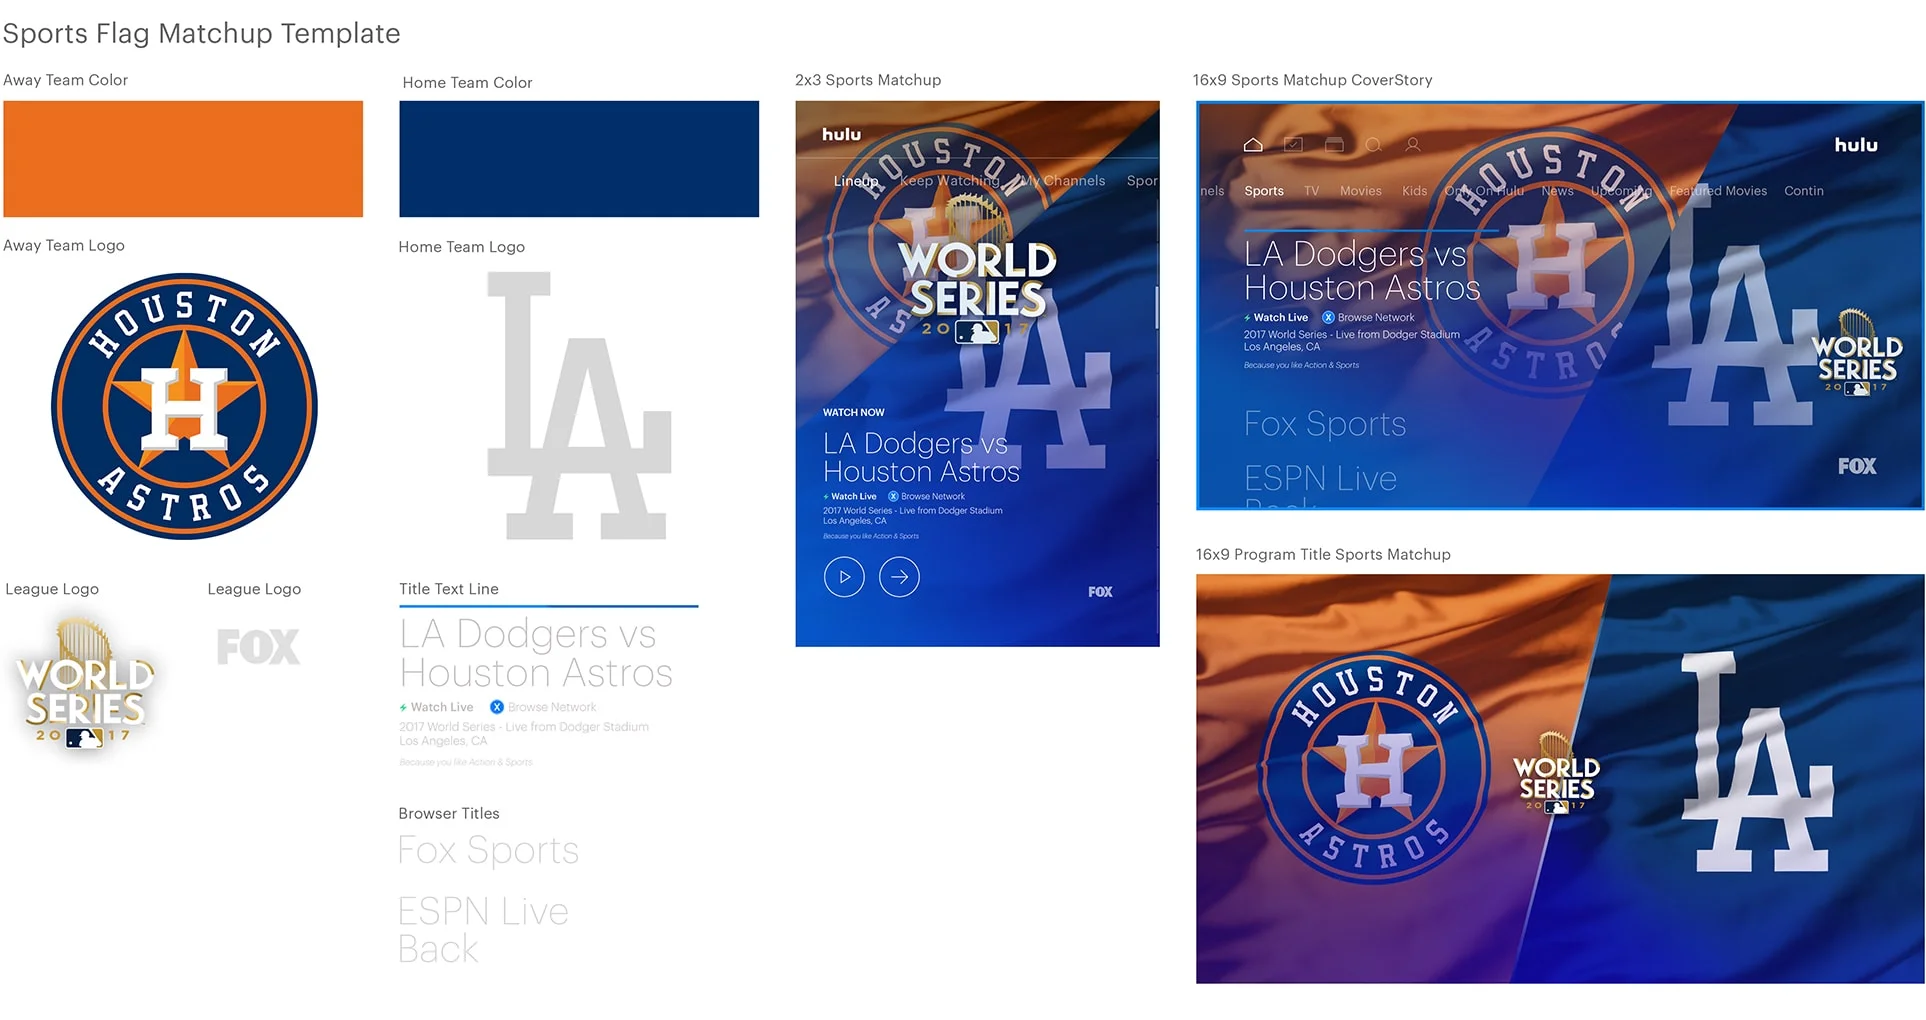Click the hulu logo in 2x3 Sports Matchup

point(841,134)
